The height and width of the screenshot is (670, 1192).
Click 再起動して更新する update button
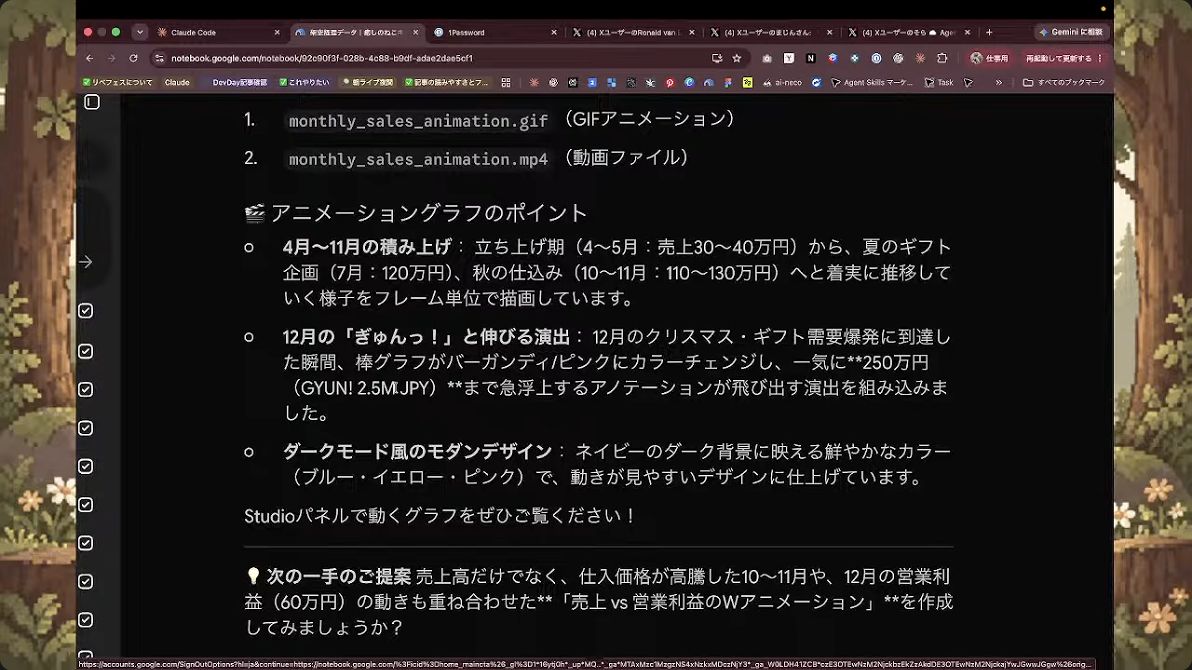[x=1058, y=58]
